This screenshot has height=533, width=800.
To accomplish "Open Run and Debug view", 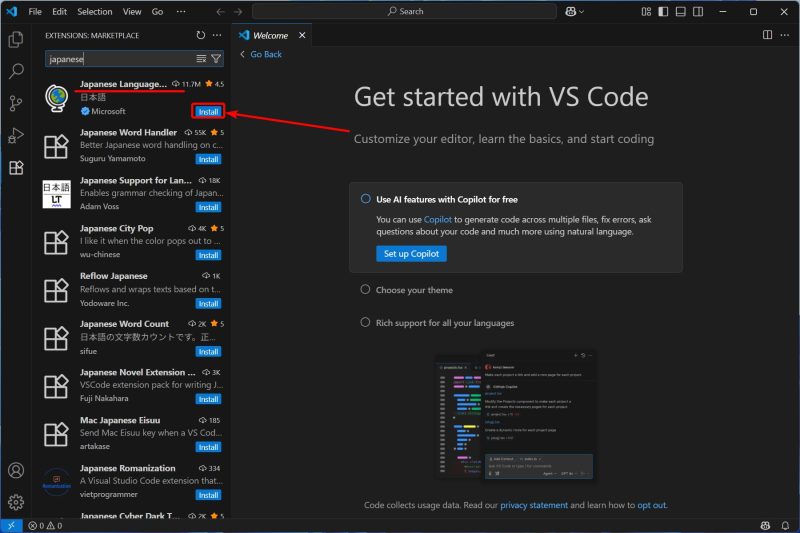I will pyautogui.click(x=16, y=136).
